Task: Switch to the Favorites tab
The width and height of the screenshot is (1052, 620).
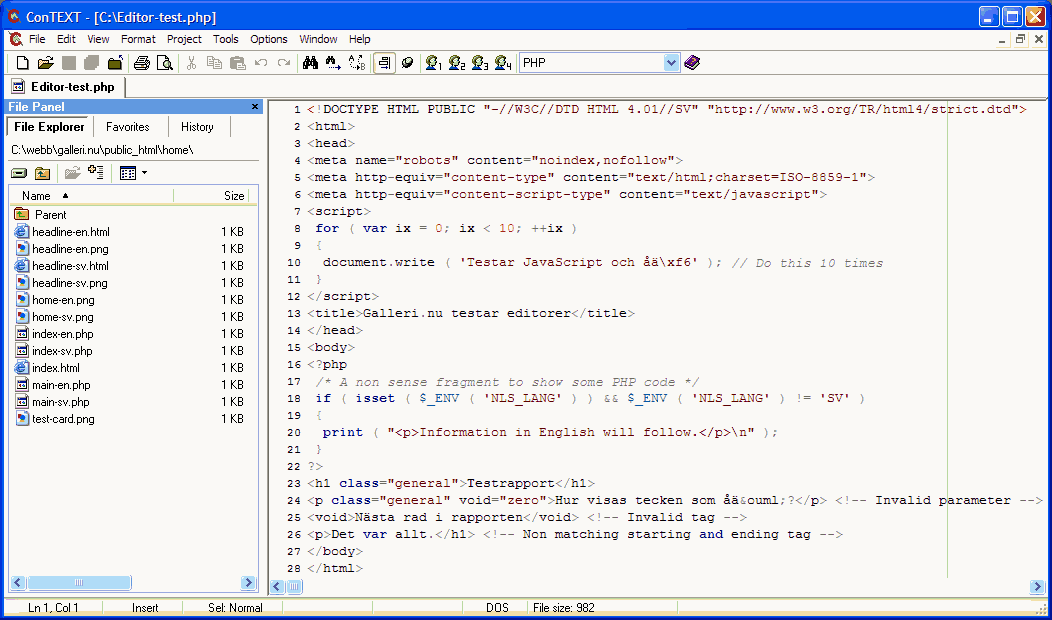Action: [x=127, y=127]
